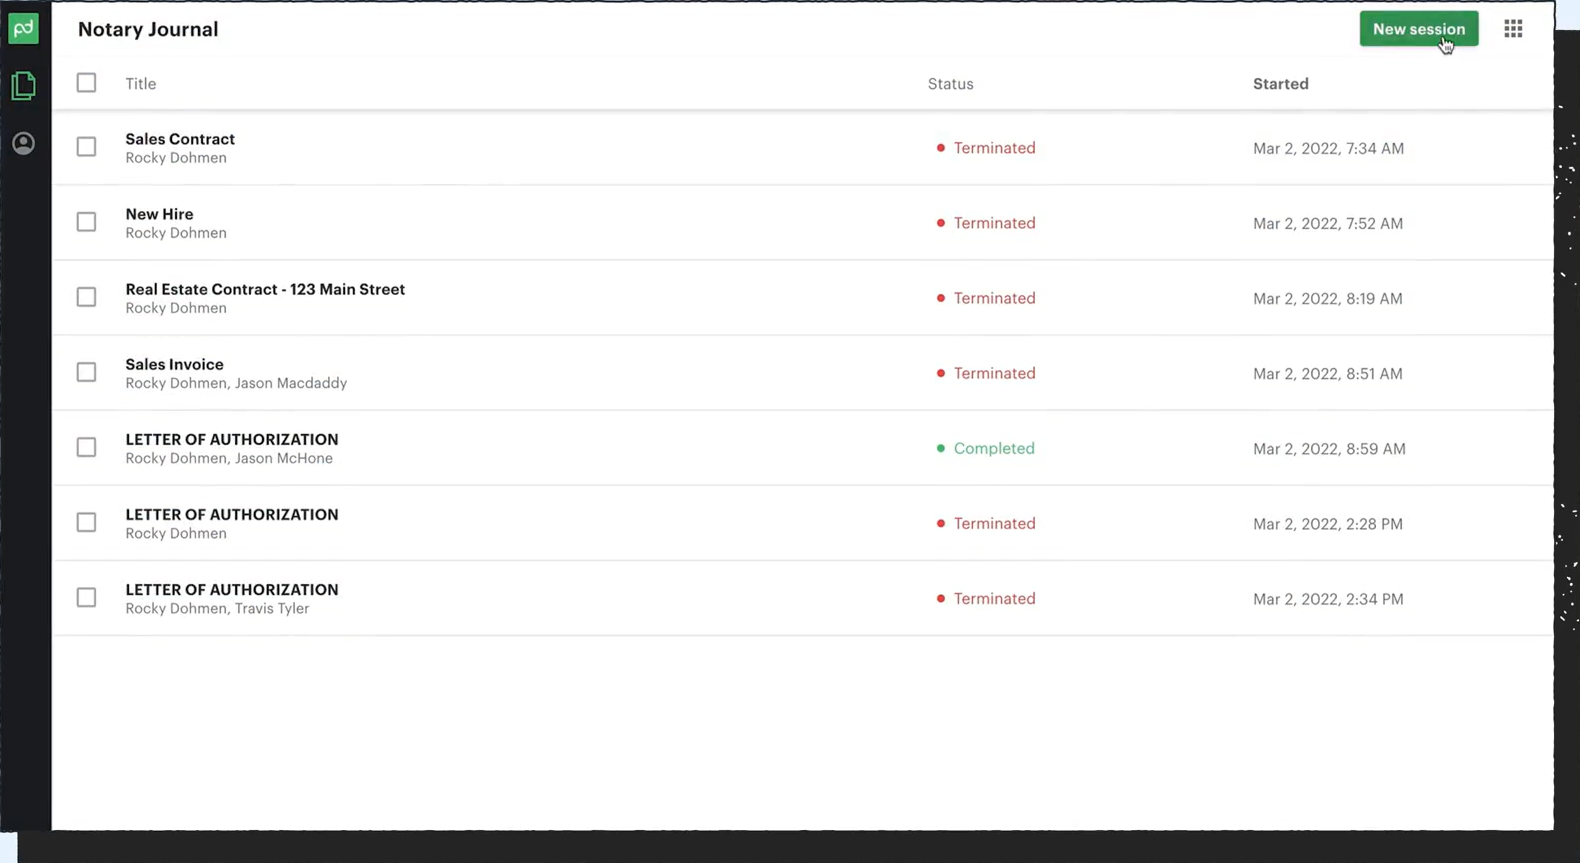The image size is (1580, 863).
Task: Click the Status column header
Action: coord(950,84)
